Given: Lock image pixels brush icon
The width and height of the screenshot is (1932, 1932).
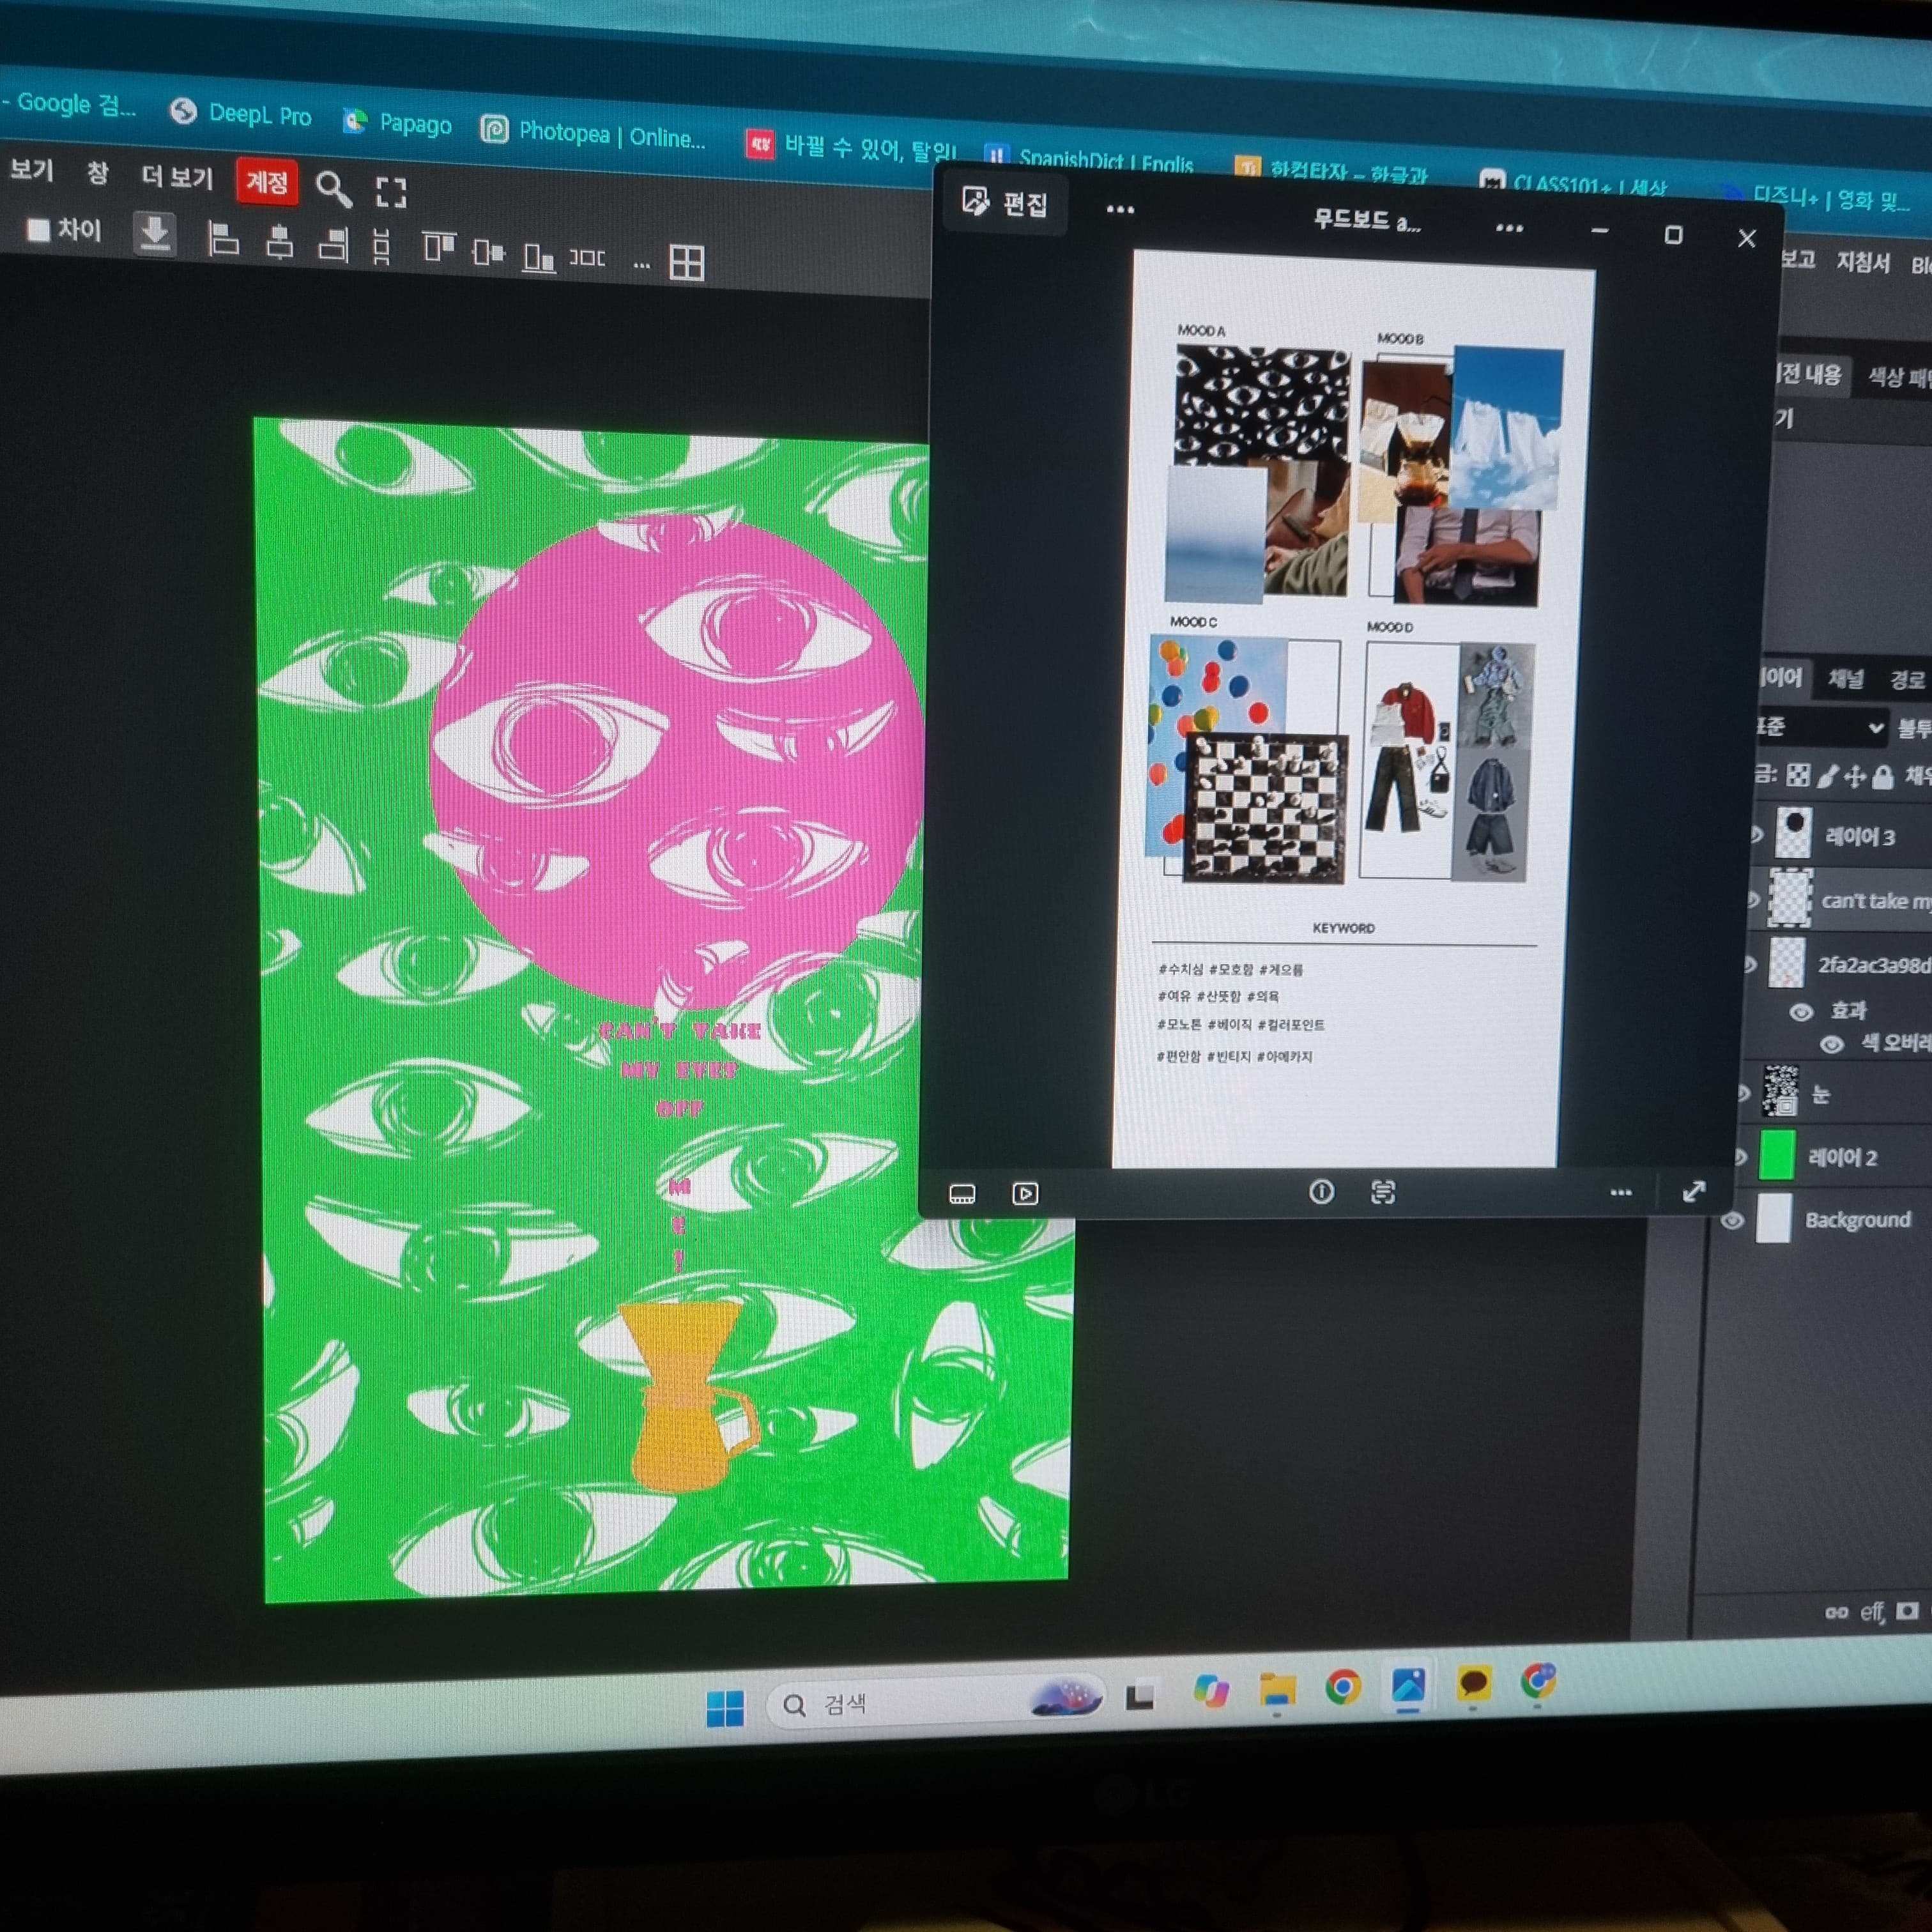Looking at the screenshot, I should pyautogui.click(x=1827, y=776).
